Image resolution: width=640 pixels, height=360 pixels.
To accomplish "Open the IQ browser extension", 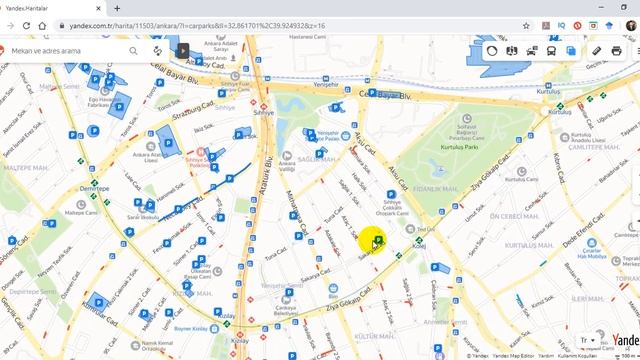I will [562, 26].
